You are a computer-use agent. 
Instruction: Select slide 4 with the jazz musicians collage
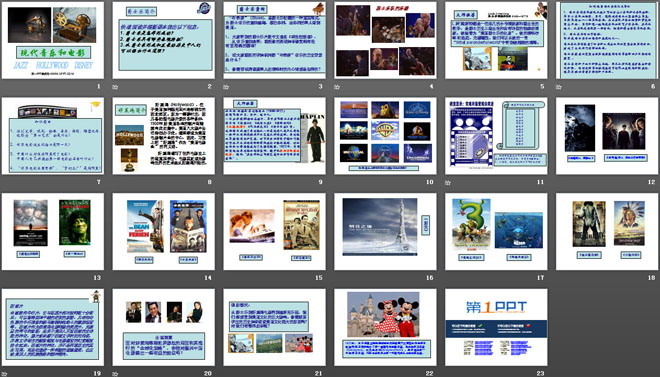(385, 40)
